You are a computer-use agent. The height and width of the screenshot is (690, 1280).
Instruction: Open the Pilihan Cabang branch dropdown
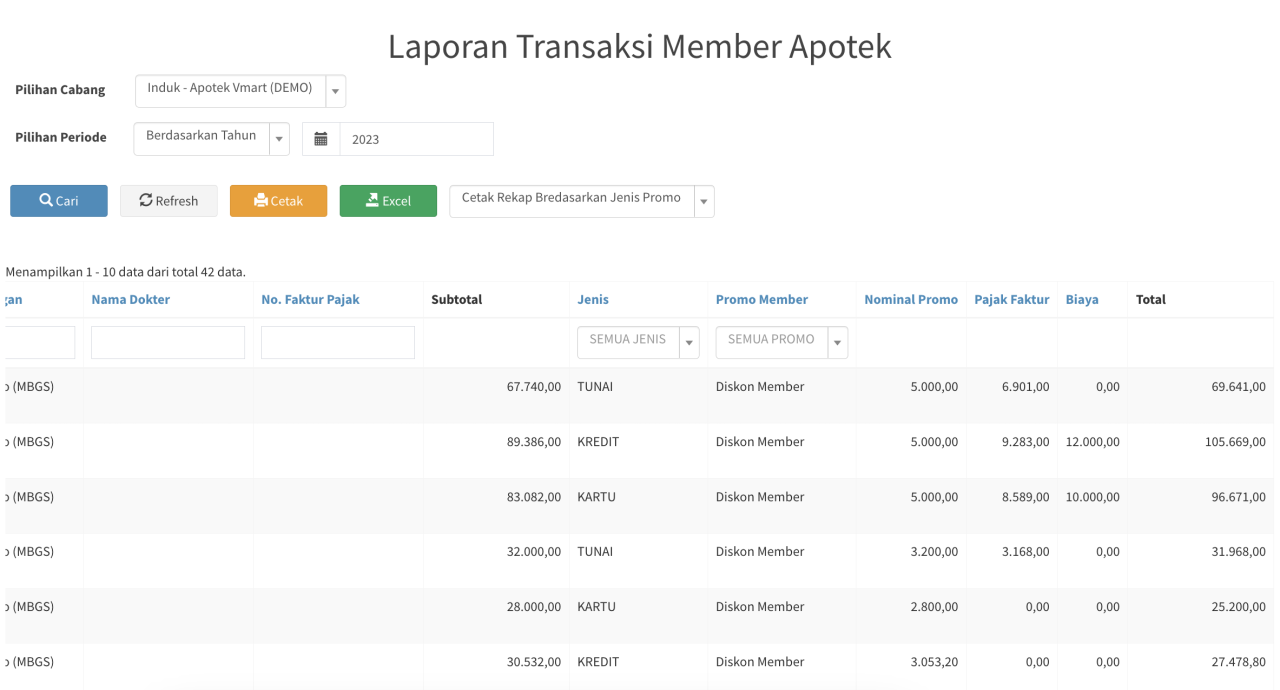click(241, 91)
